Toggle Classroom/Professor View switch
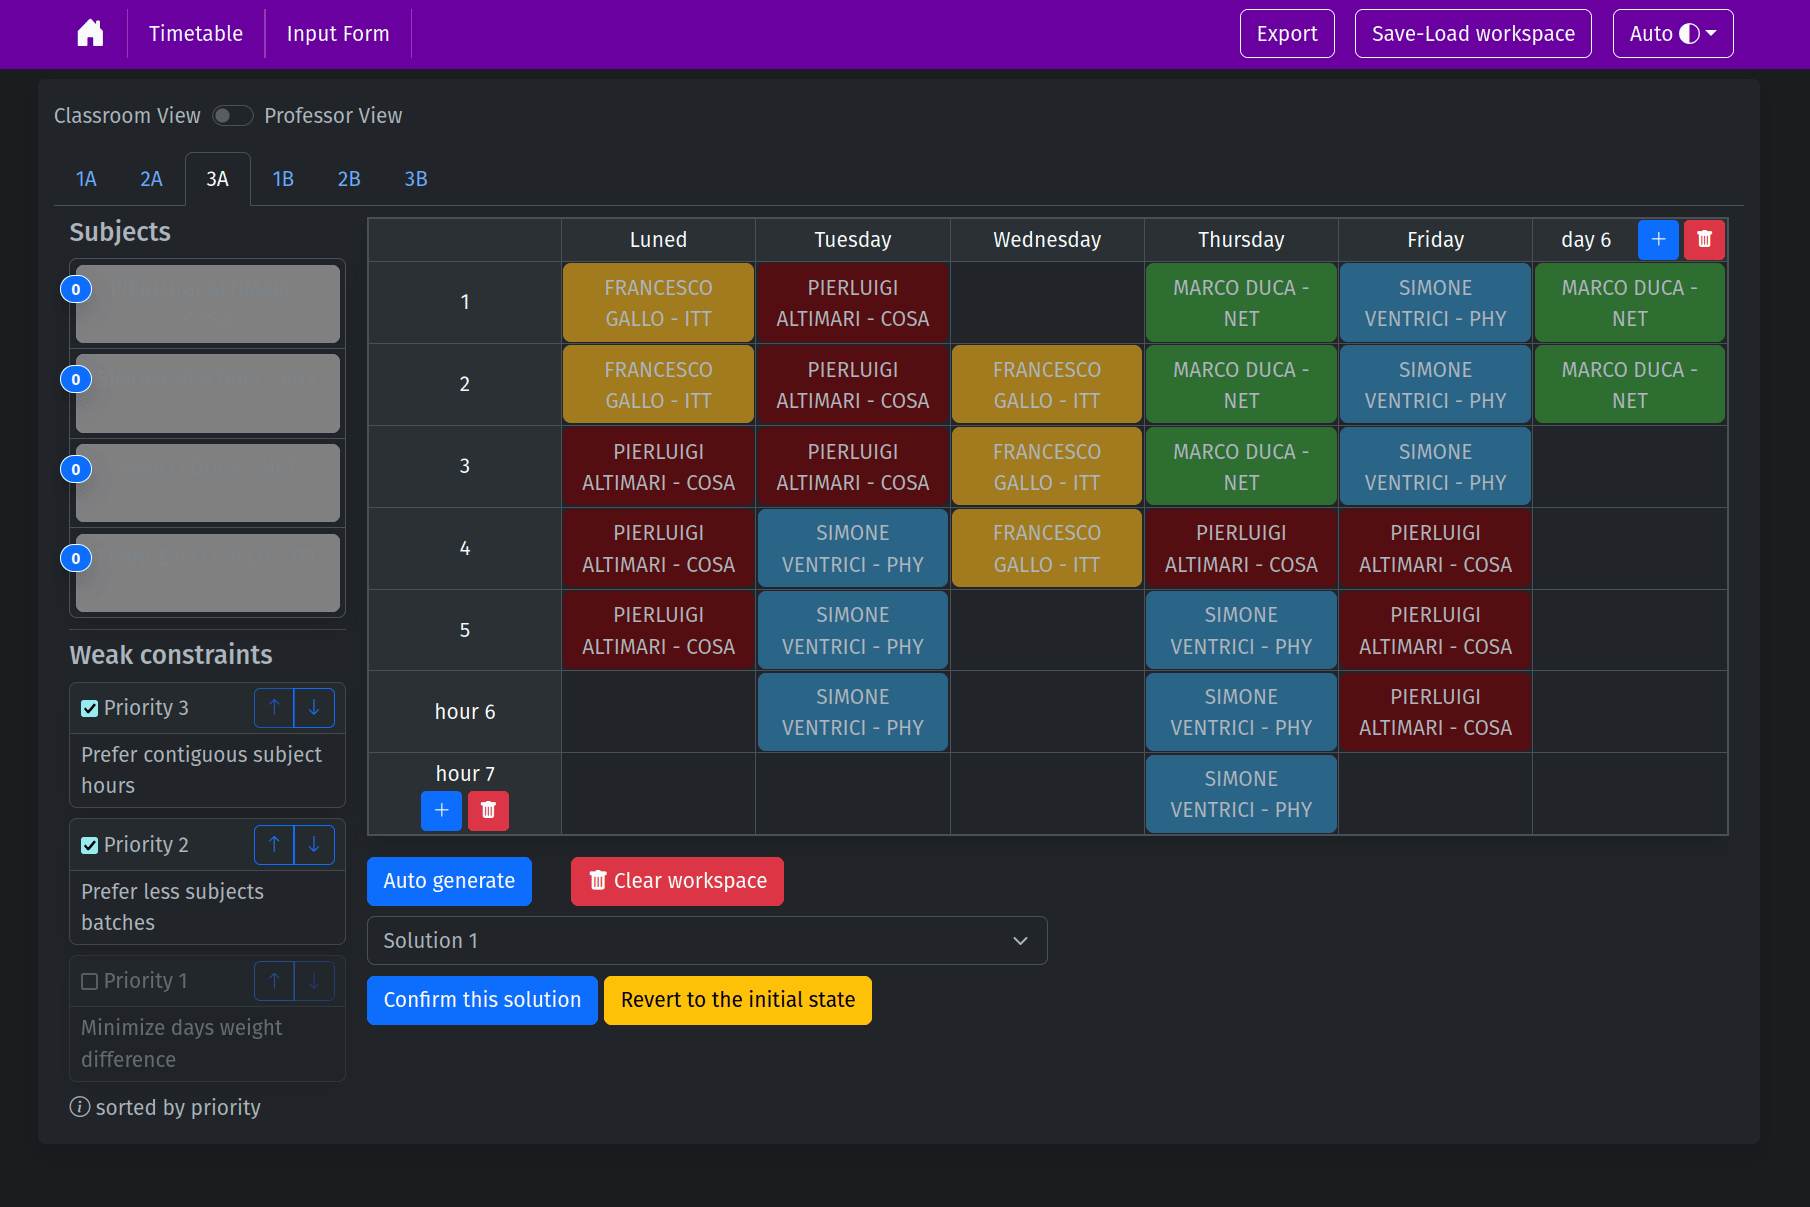The width and height of the screenshot is (1810, 1207). pyautogui.click(x=232, y=116)
